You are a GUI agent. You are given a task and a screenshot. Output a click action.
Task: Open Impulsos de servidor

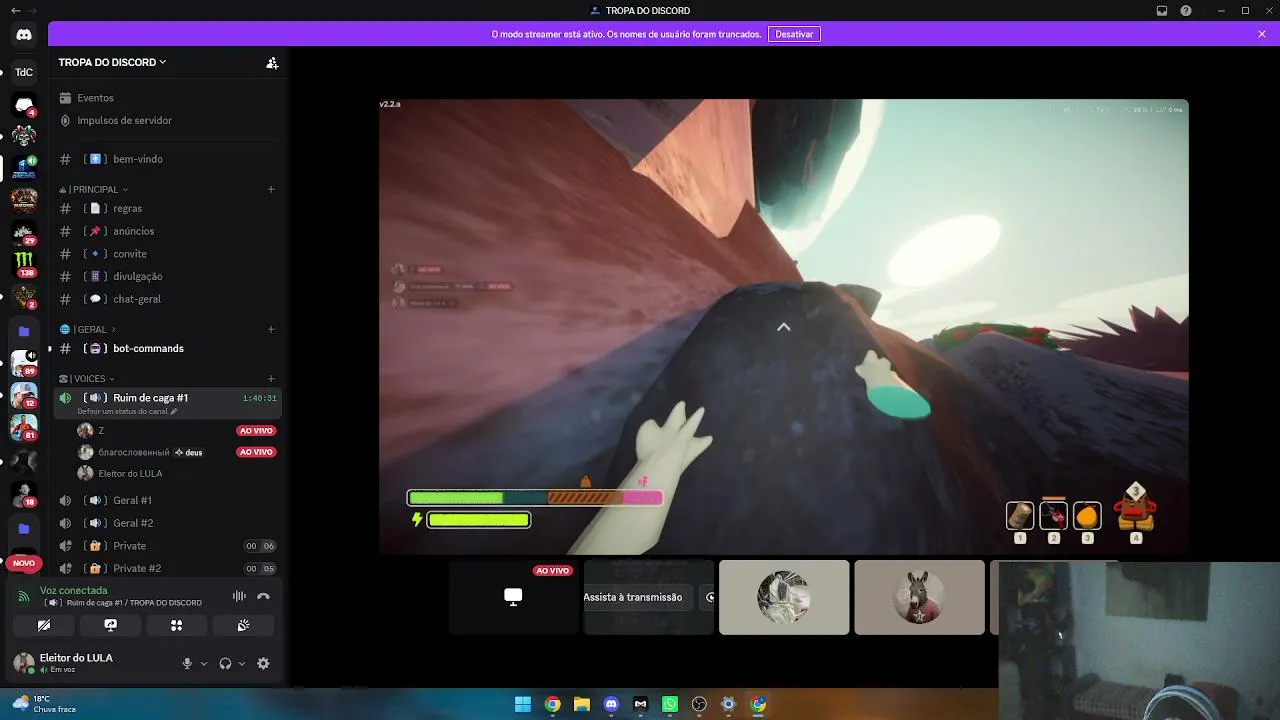[x=168, y=120]
